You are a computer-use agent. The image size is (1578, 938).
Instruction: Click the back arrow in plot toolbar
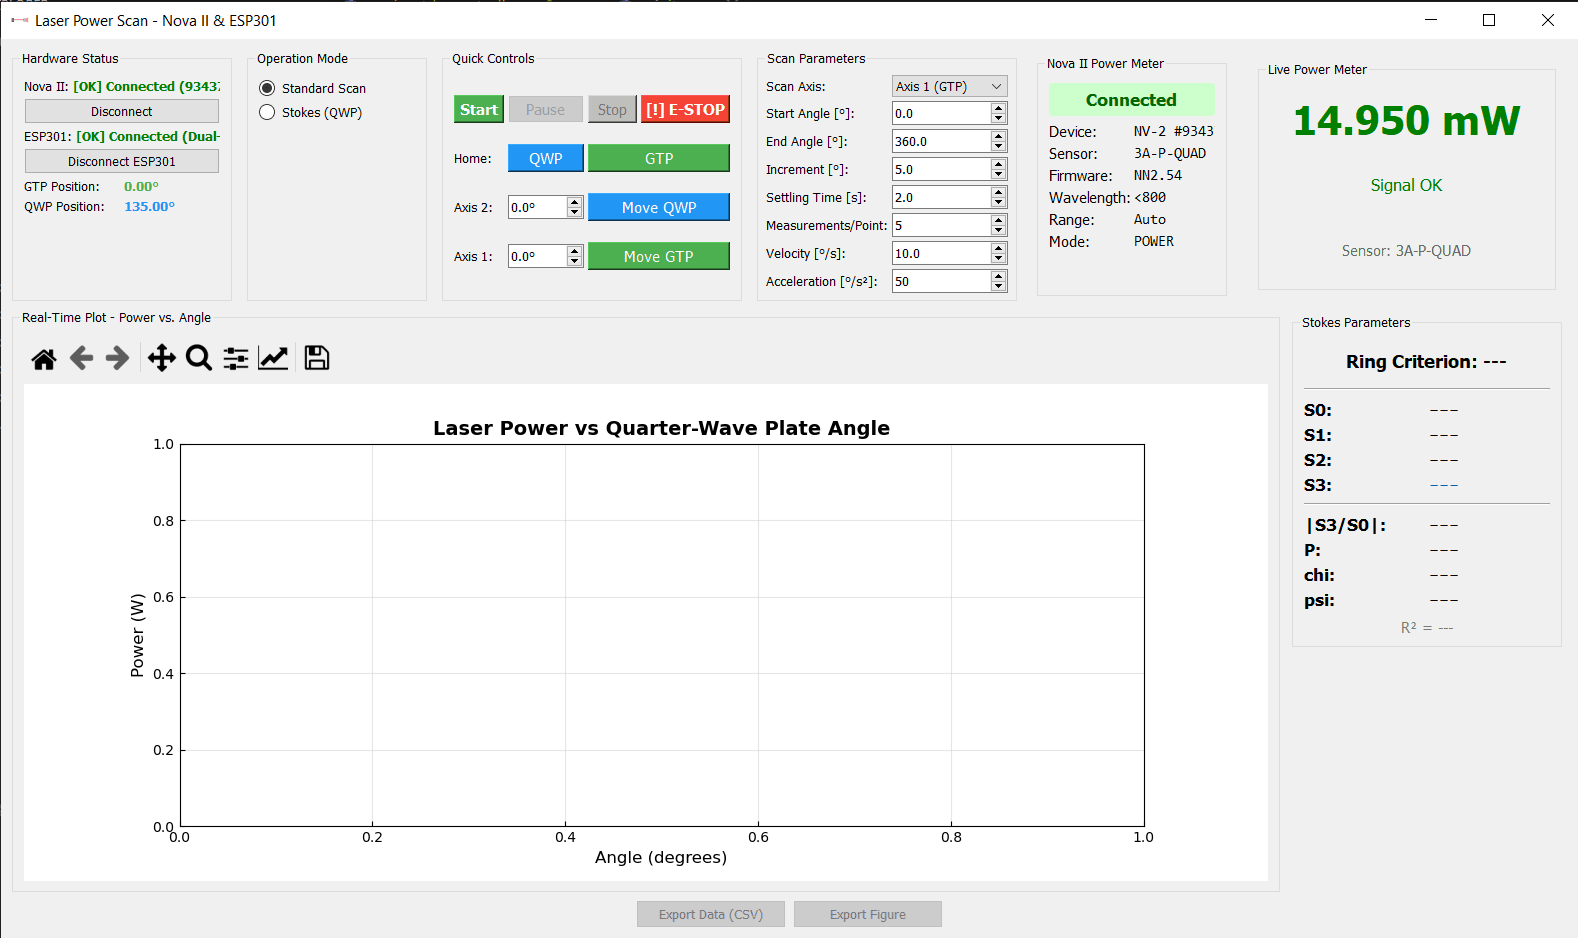point(81,358)
